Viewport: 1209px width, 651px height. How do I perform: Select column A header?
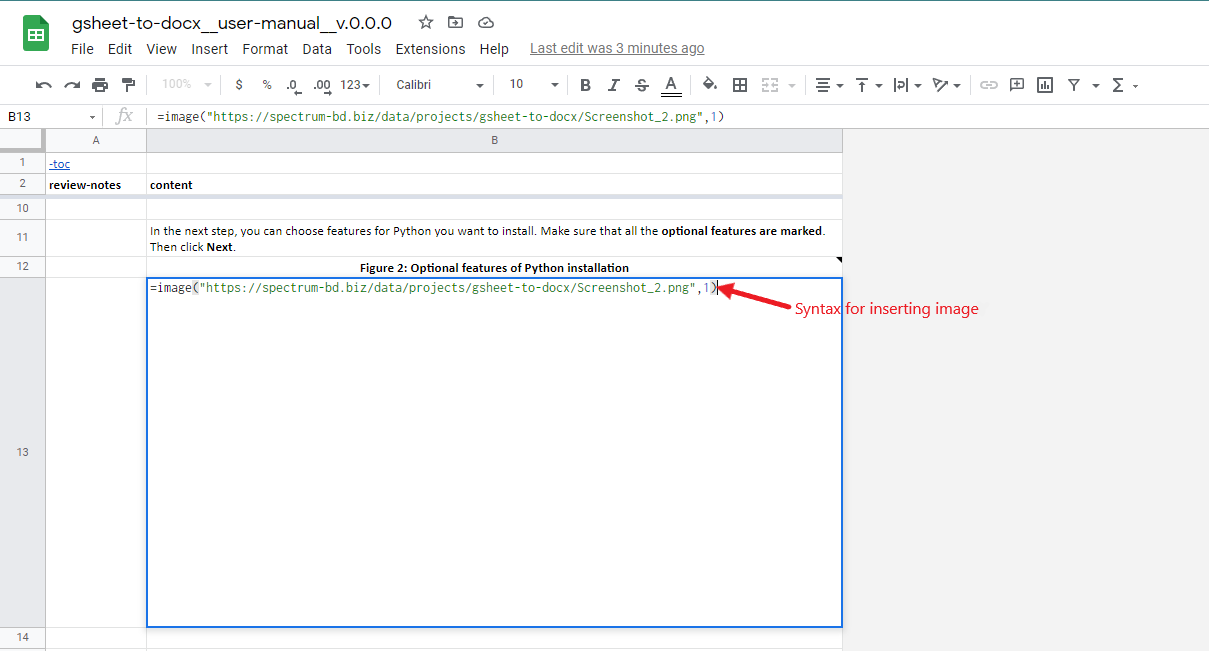click(x=96, y=141)
